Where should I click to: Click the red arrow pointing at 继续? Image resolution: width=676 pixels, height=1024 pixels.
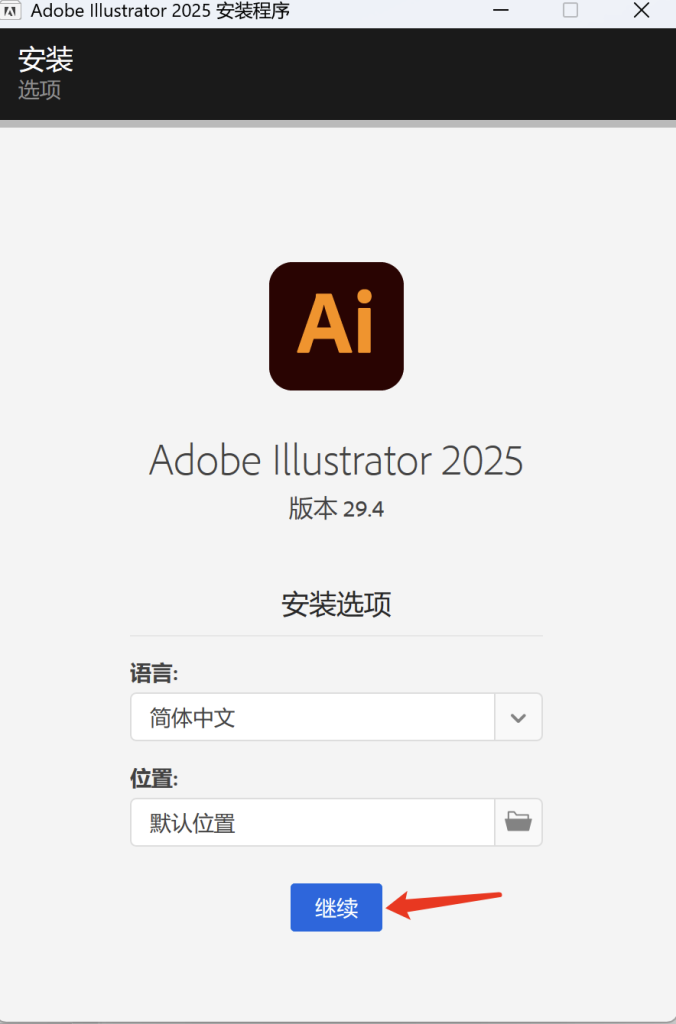444,904
